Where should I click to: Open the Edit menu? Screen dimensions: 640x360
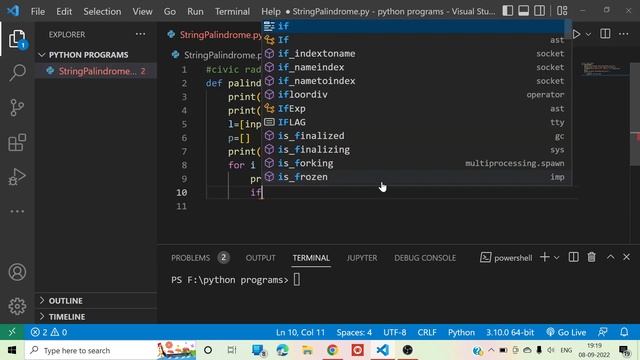pyautogui.click(x=64, y=11)
